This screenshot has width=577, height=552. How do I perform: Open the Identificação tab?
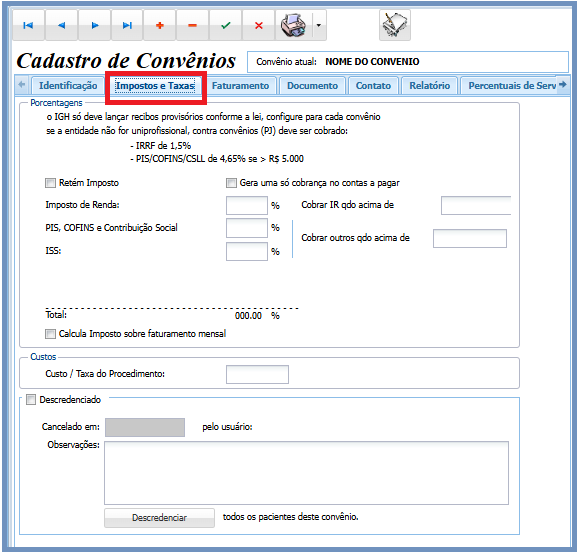pos(68,86)
